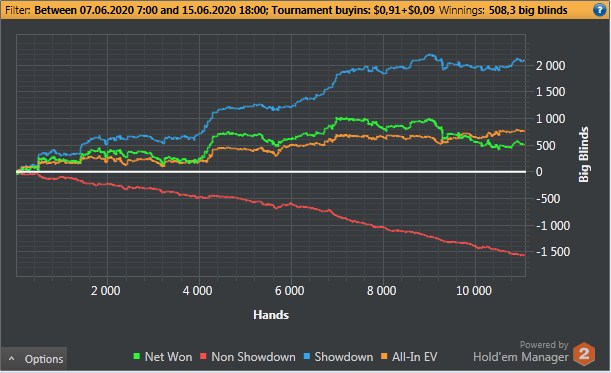Expand the Options panel
Image resolution: width=611 pixels, height=373 pixels.
(x=34, y=359)
